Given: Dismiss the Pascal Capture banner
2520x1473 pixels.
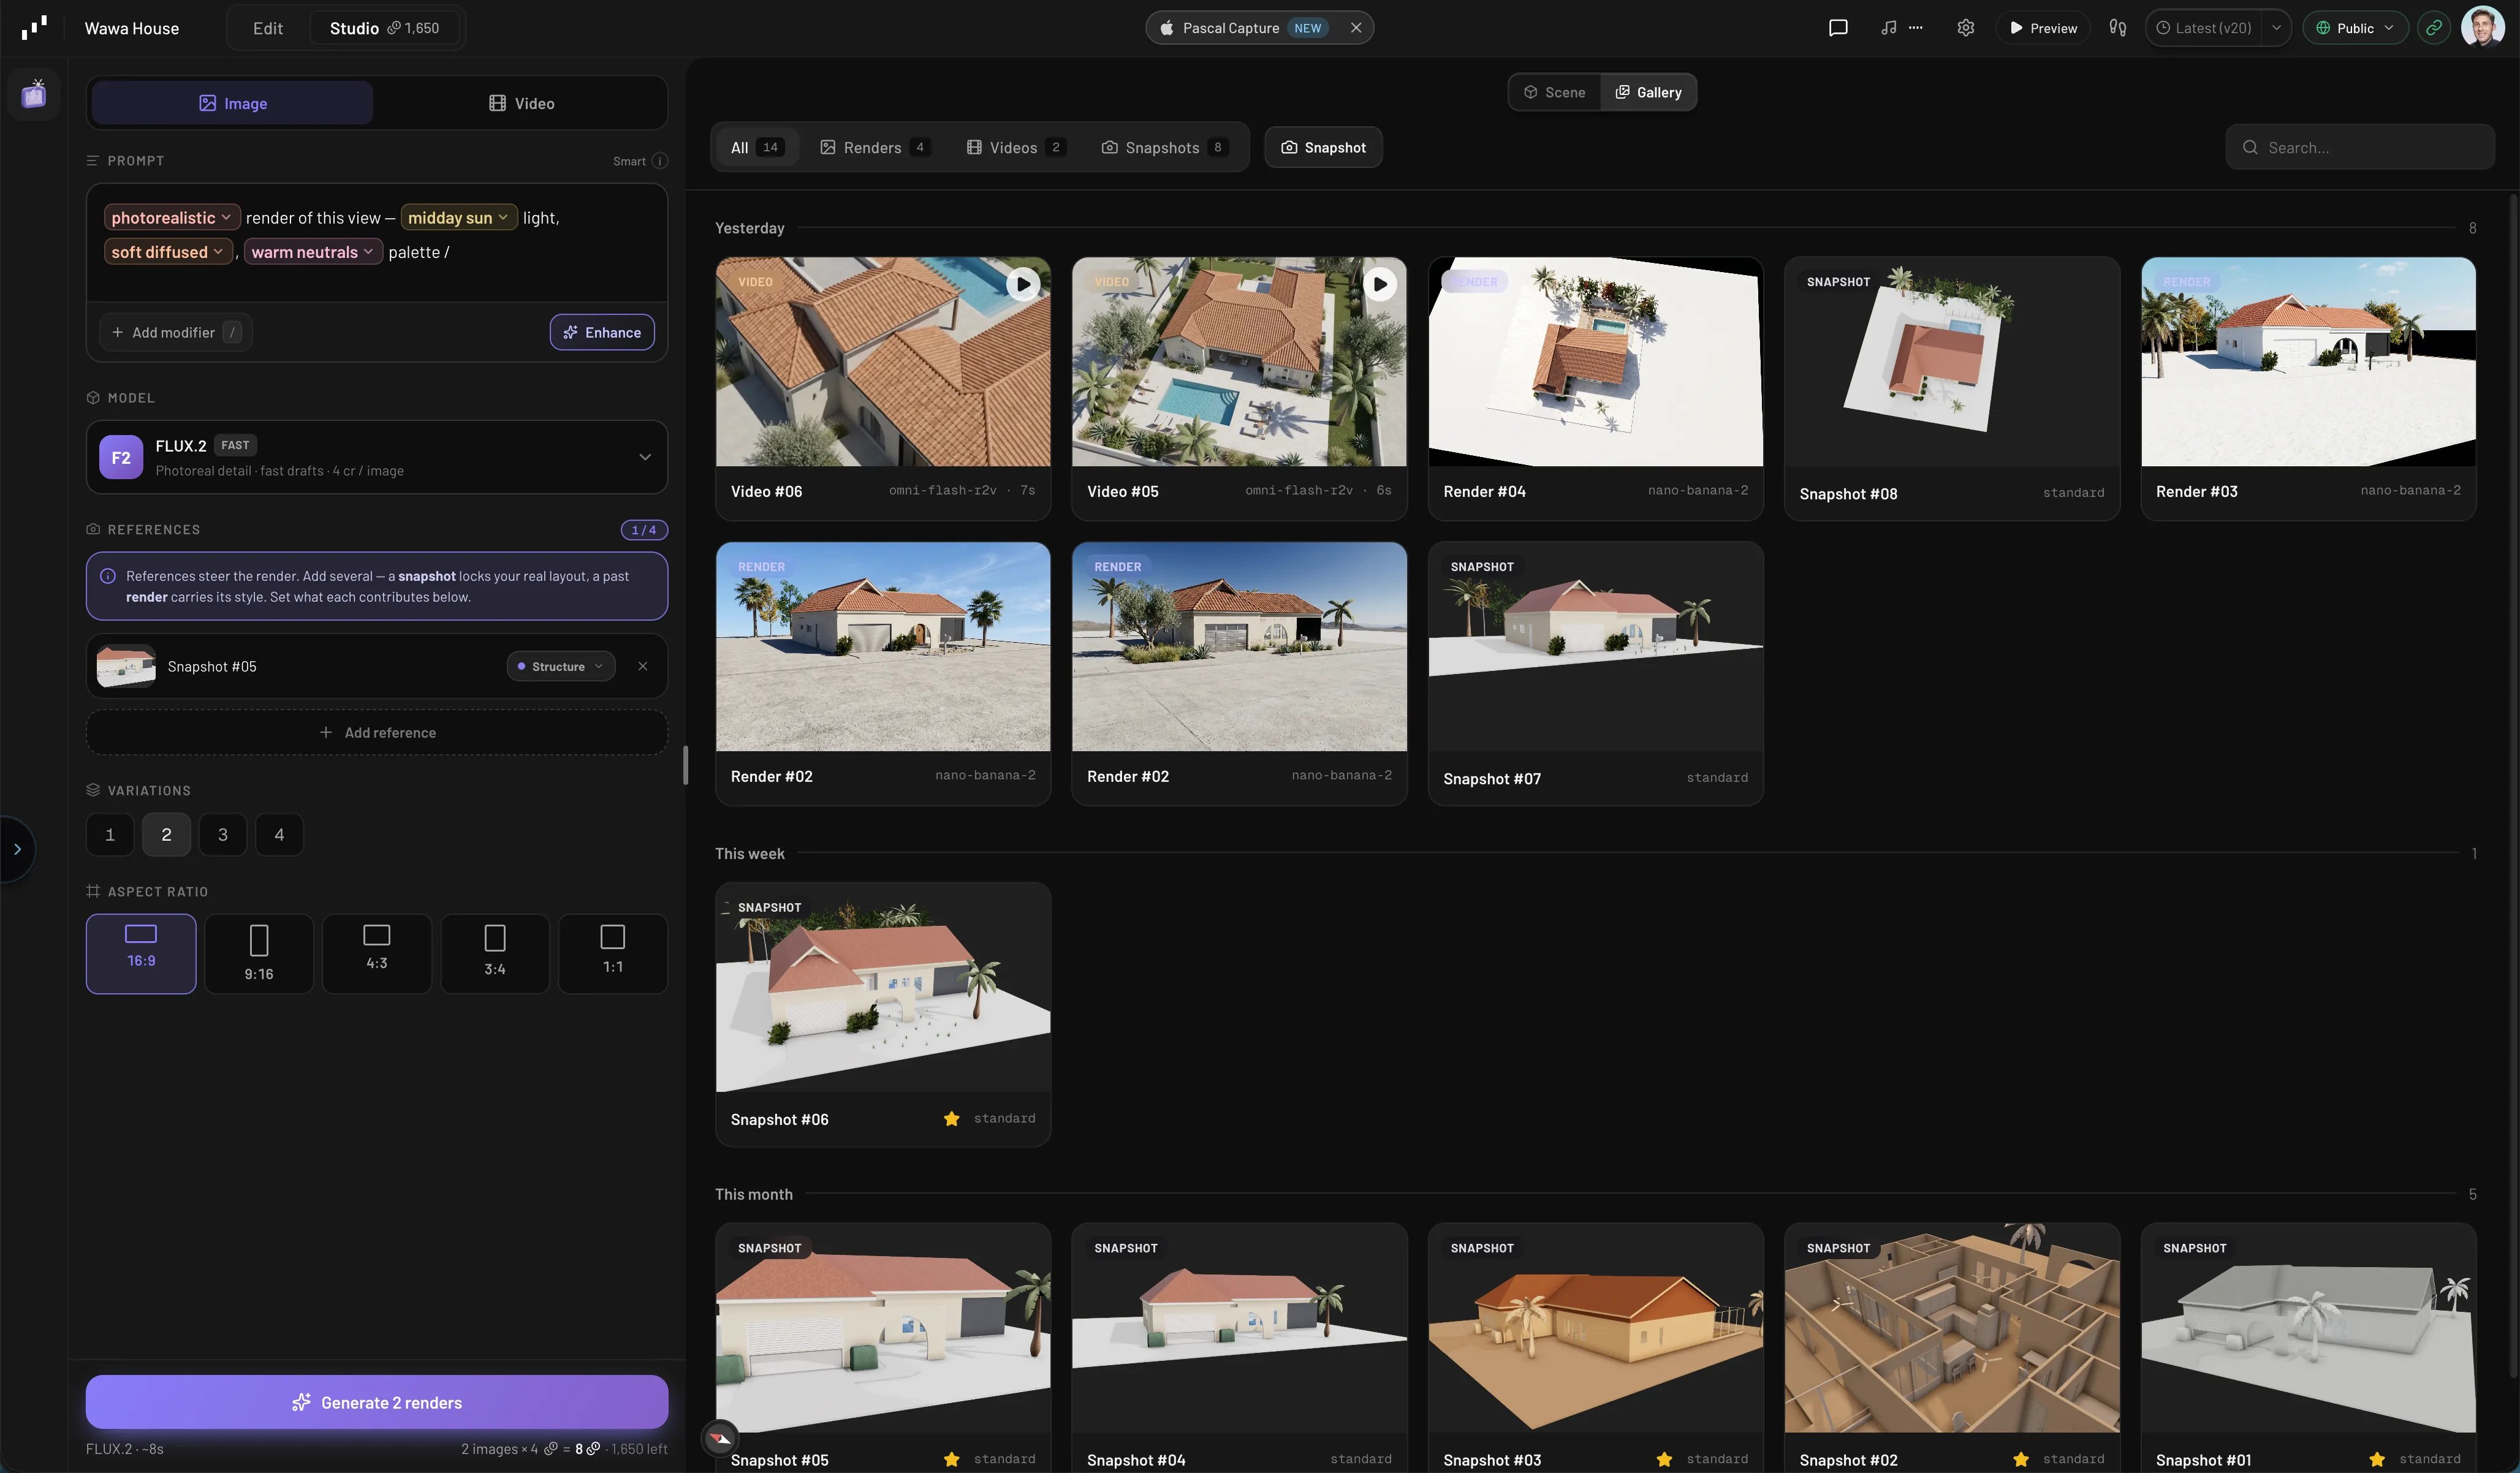Looking at the screenshot, I should pyautogui.click(x=1356, y=28).
